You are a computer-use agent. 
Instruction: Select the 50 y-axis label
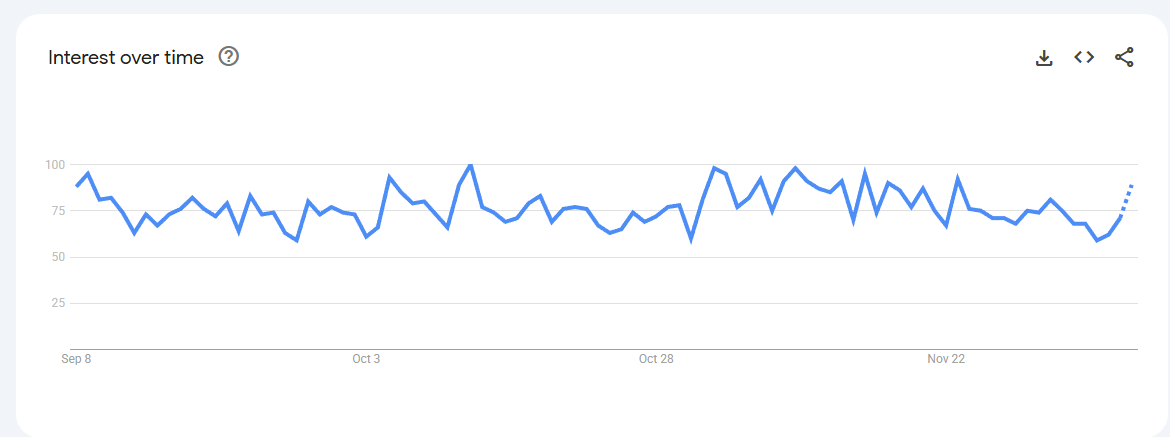tap(56, 257)
